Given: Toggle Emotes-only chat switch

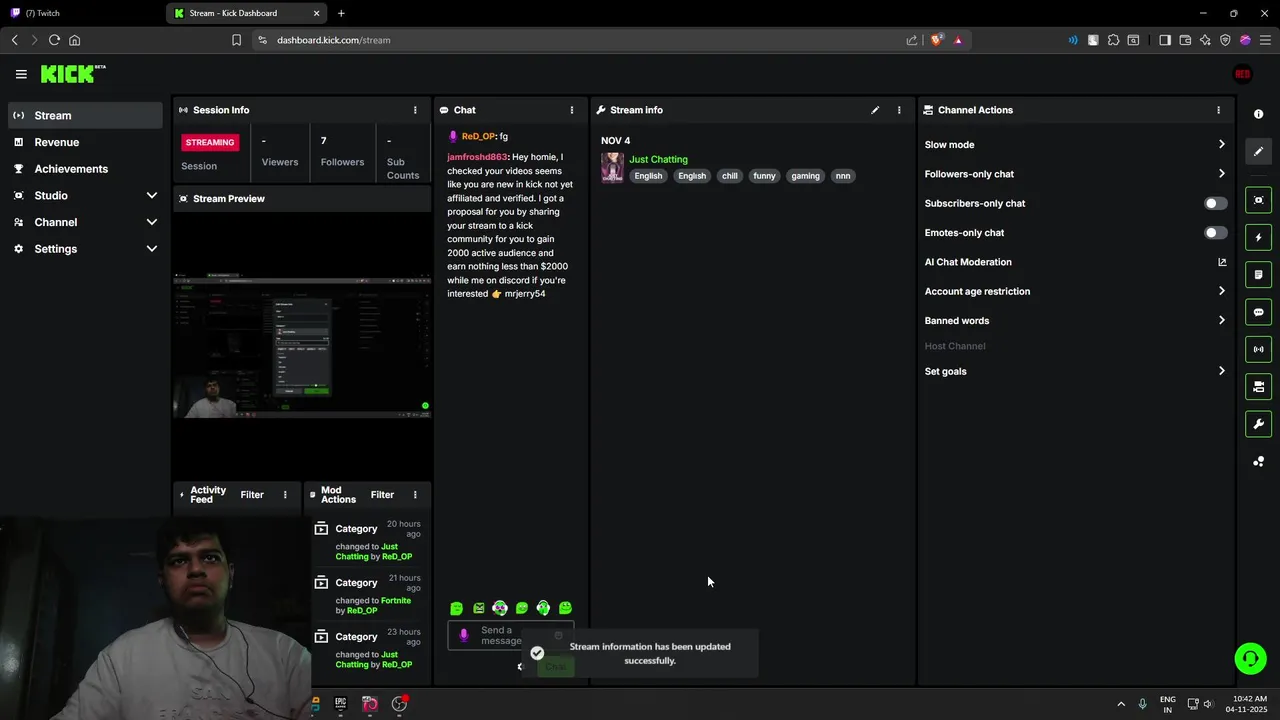Looking at the screenshot, I should click(1215, 233).
